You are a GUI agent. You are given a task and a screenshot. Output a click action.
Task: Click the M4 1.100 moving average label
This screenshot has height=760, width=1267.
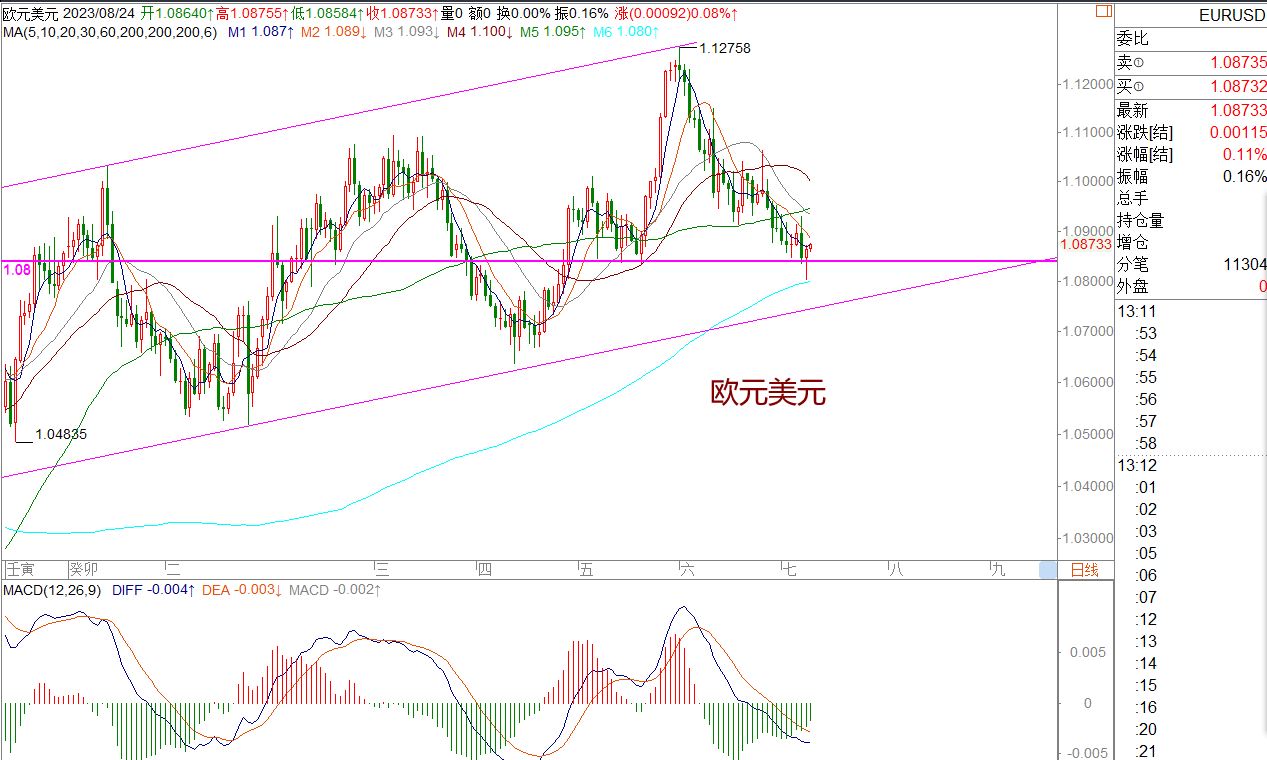coord(480,32)
